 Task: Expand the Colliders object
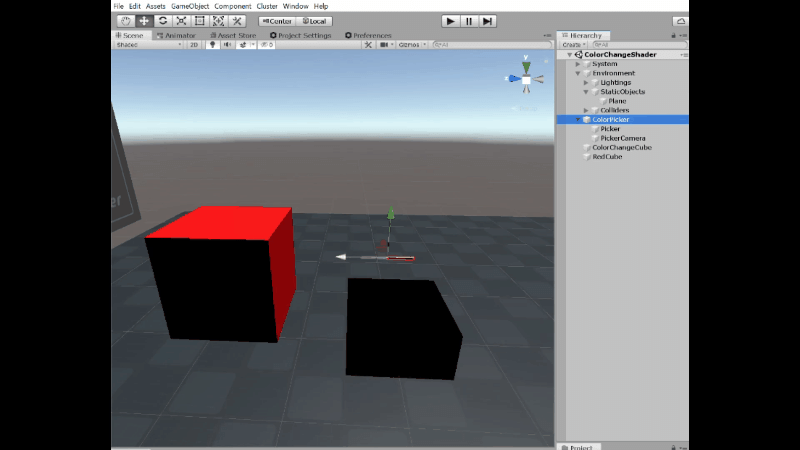(x=586, y=110)
